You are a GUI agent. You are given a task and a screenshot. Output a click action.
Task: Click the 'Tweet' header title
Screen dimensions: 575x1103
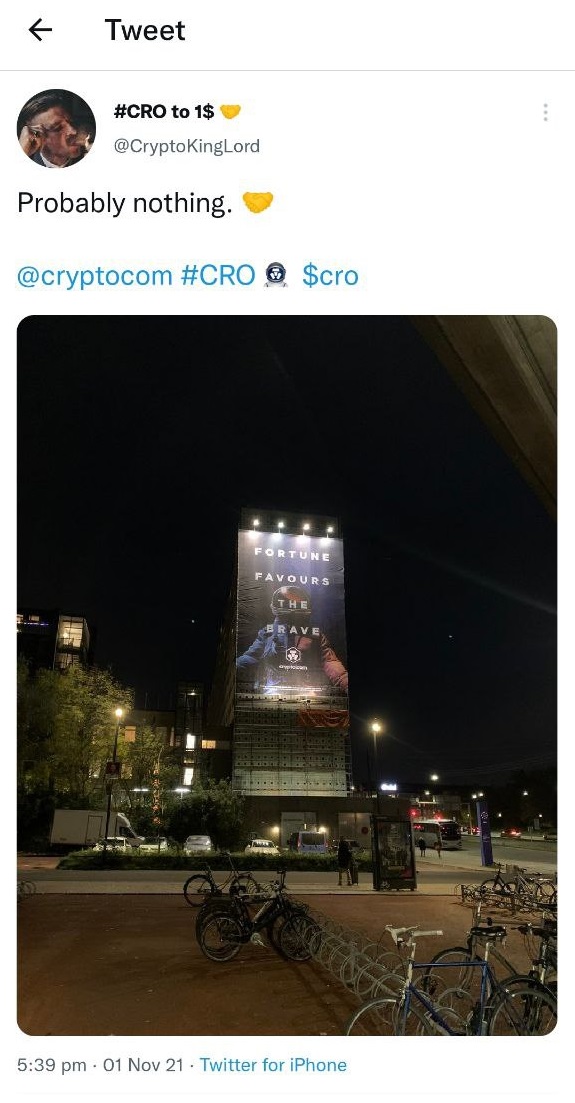click(145, 30)
